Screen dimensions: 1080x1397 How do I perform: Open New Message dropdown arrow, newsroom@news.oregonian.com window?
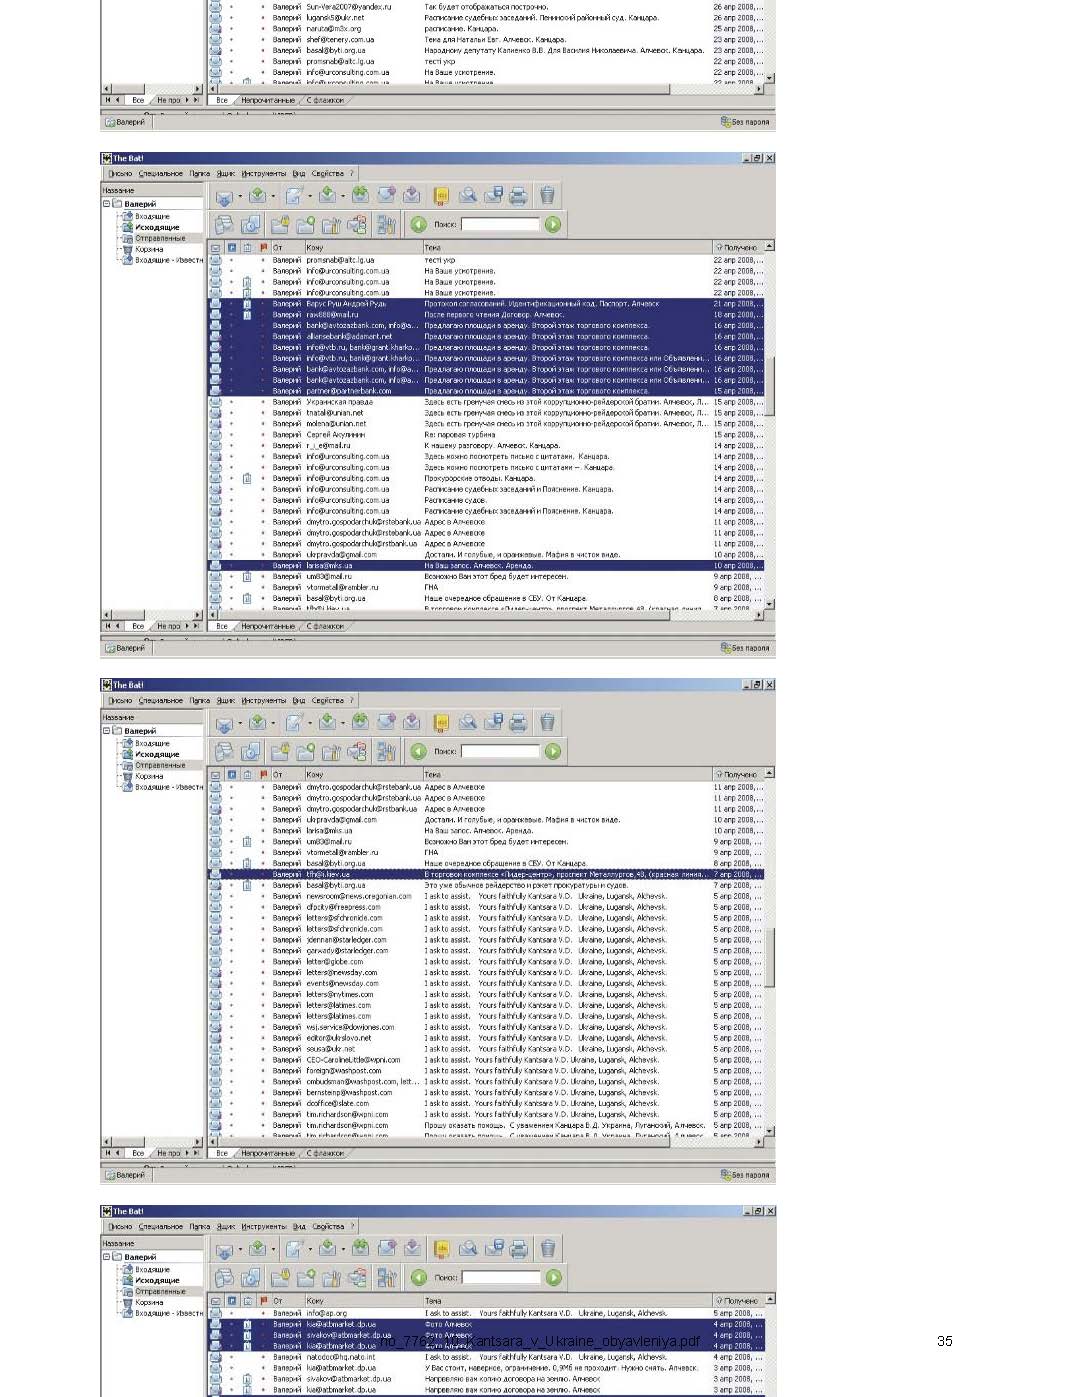click(309, 723)
